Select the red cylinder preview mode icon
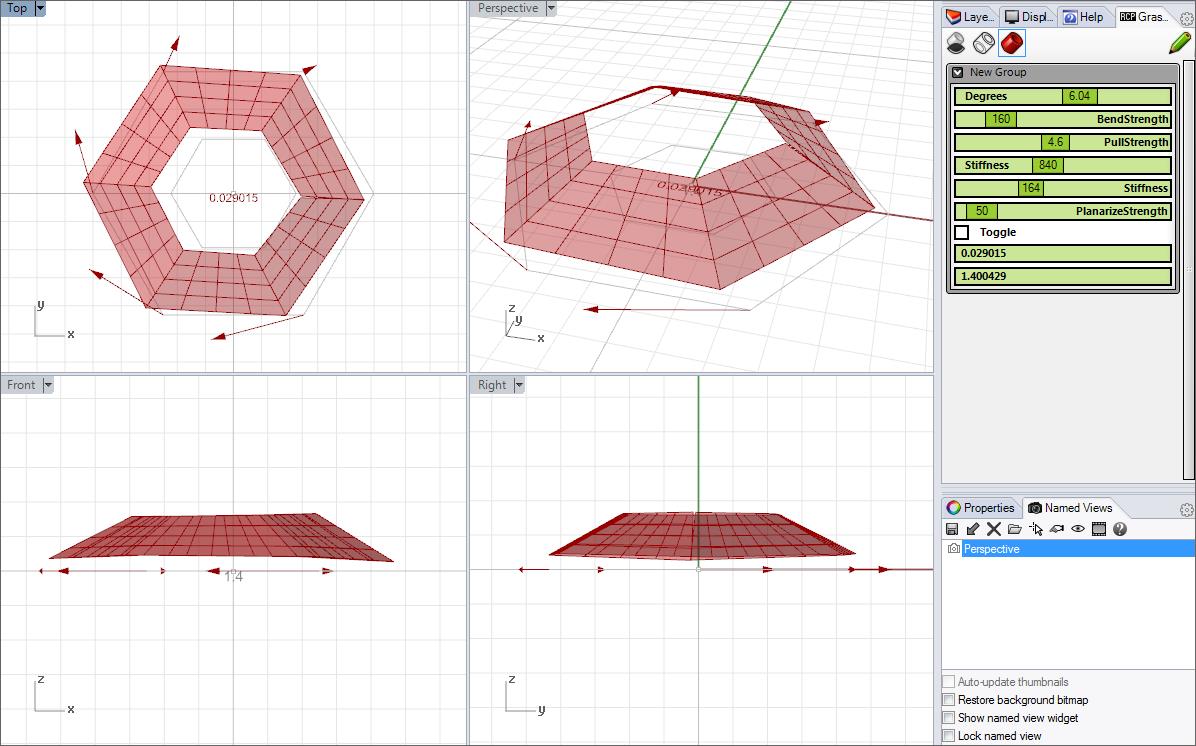Viewport: 1196px width, 746px height. coord(1012,43)
